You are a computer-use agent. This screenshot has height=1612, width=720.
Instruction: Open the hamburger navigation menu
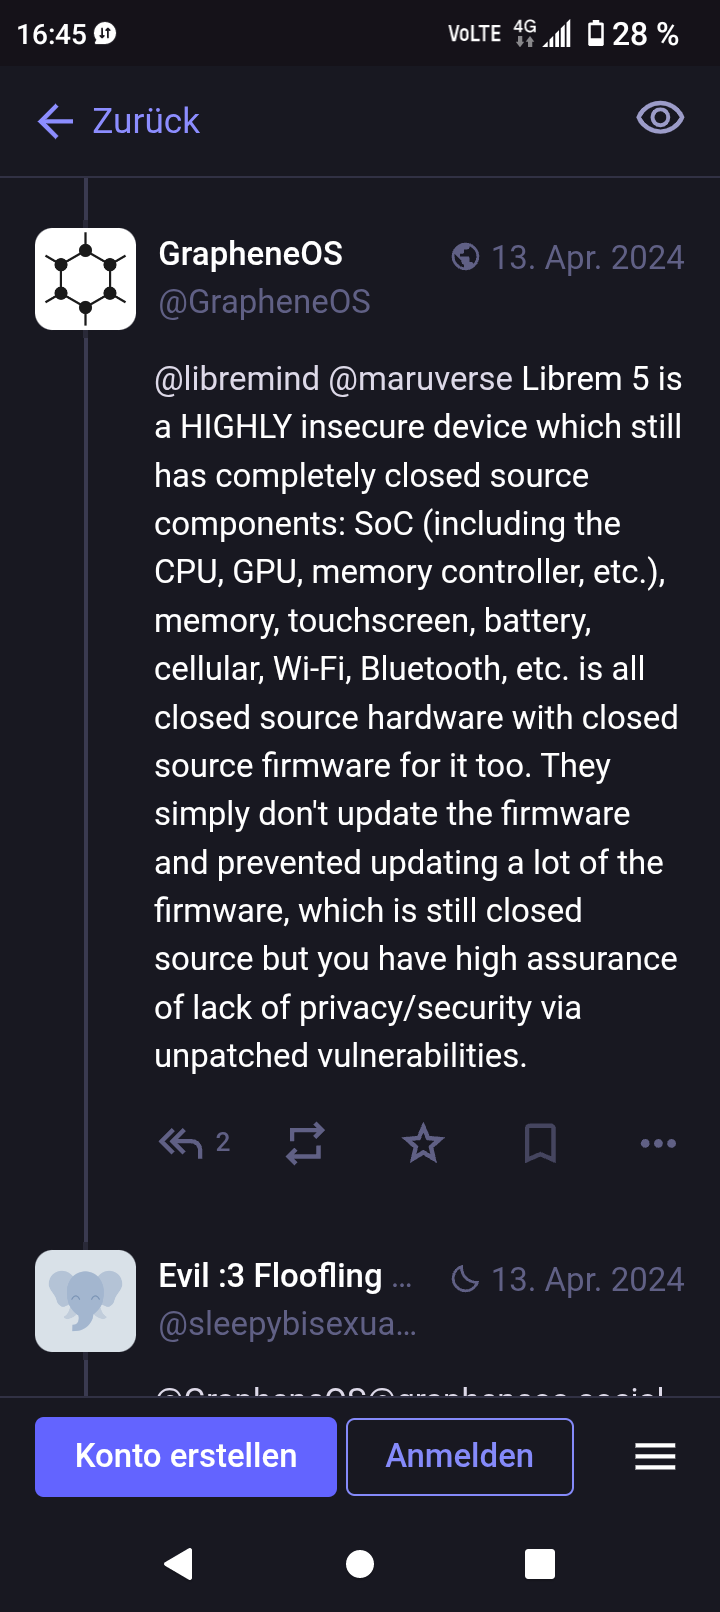click(x=655, y=1456)
